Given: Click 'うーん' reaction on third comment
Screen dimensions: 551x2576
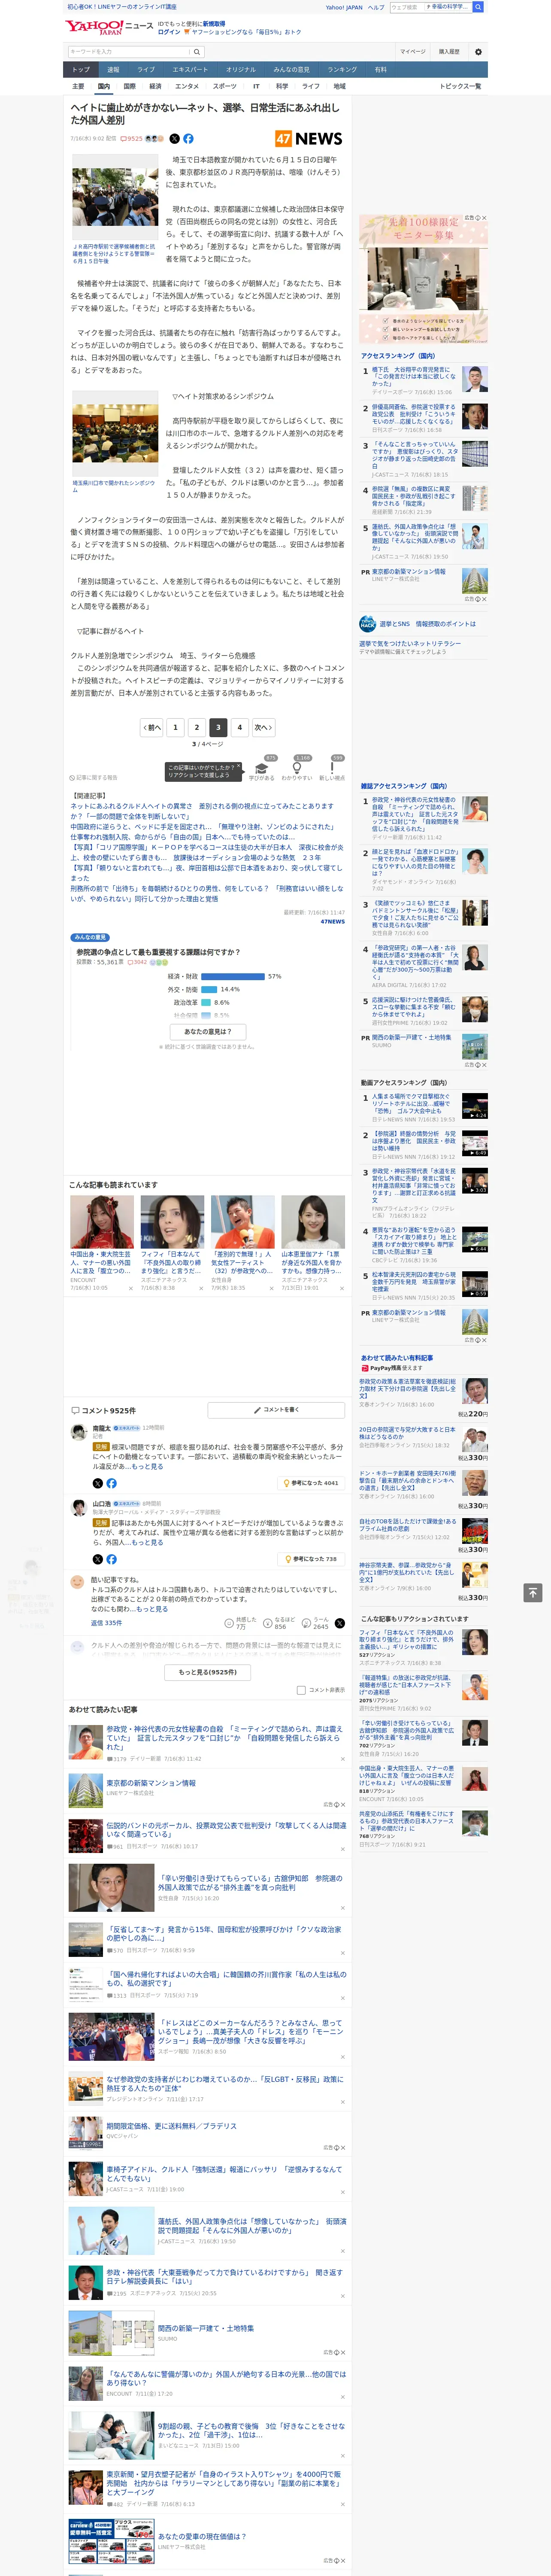Looking at the screenshot, I should coord(315,1623).
